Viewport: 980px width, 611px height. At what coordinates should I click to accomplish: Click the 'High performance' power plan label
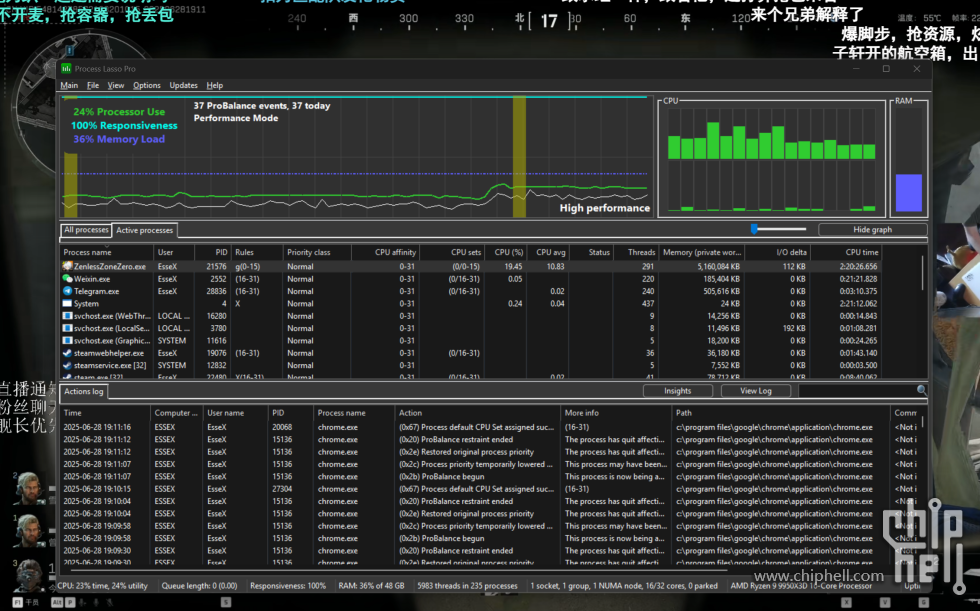(604, 208)
